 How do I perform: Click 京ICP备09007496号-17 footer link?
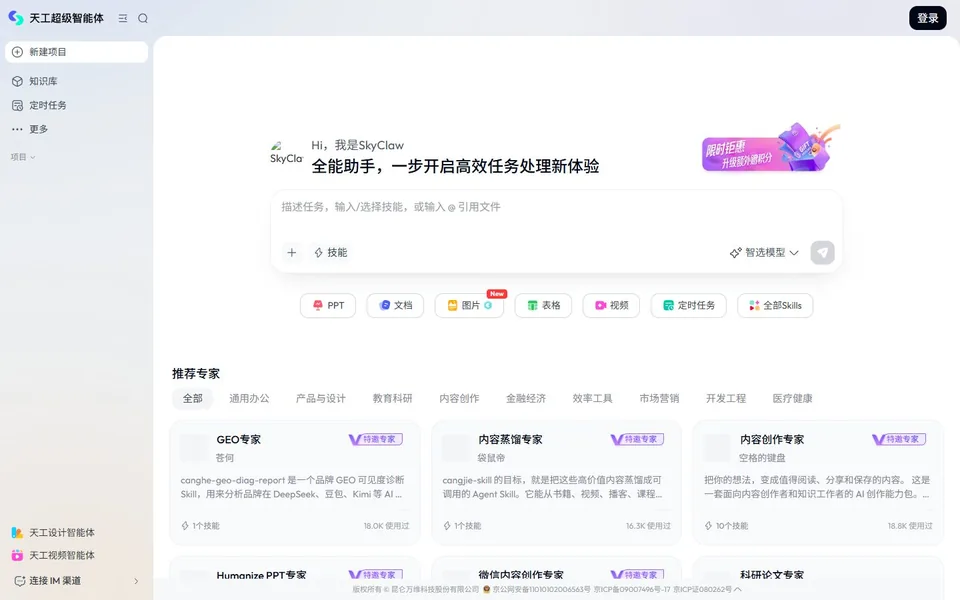tap(632, 590)
